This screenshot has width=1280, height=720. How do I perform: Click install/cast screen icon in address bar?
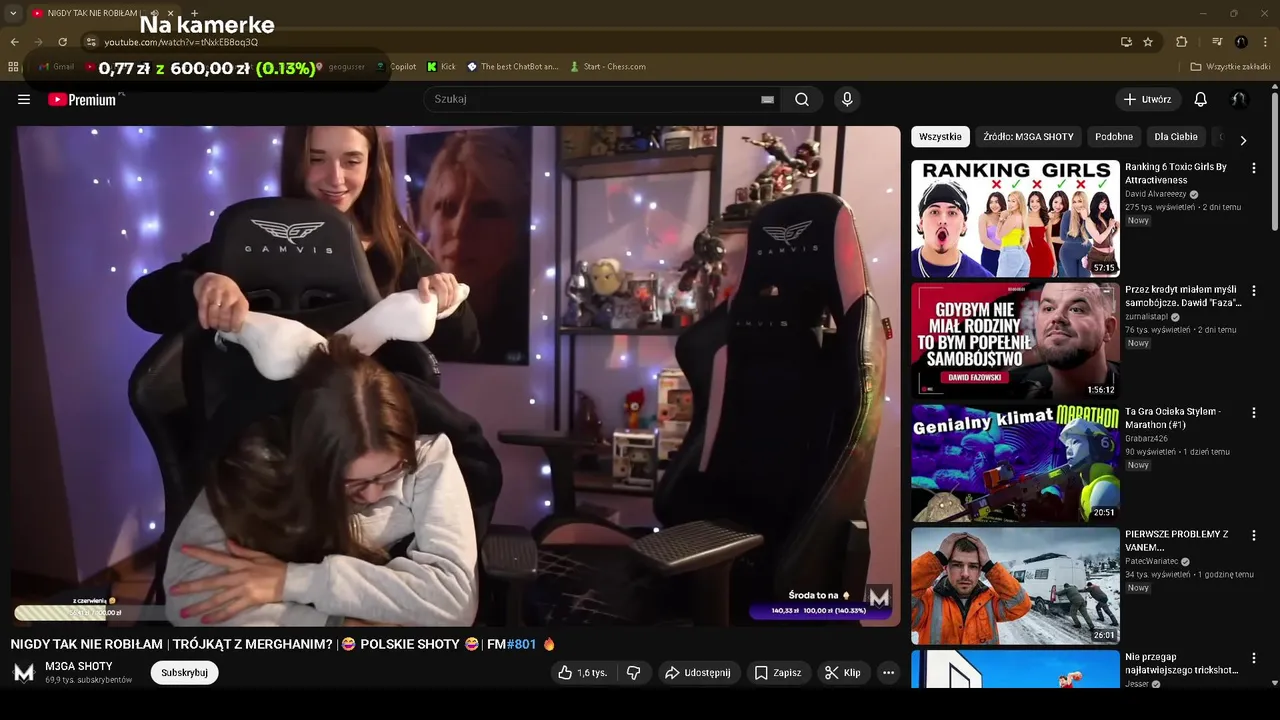[x=1126, y=42]
